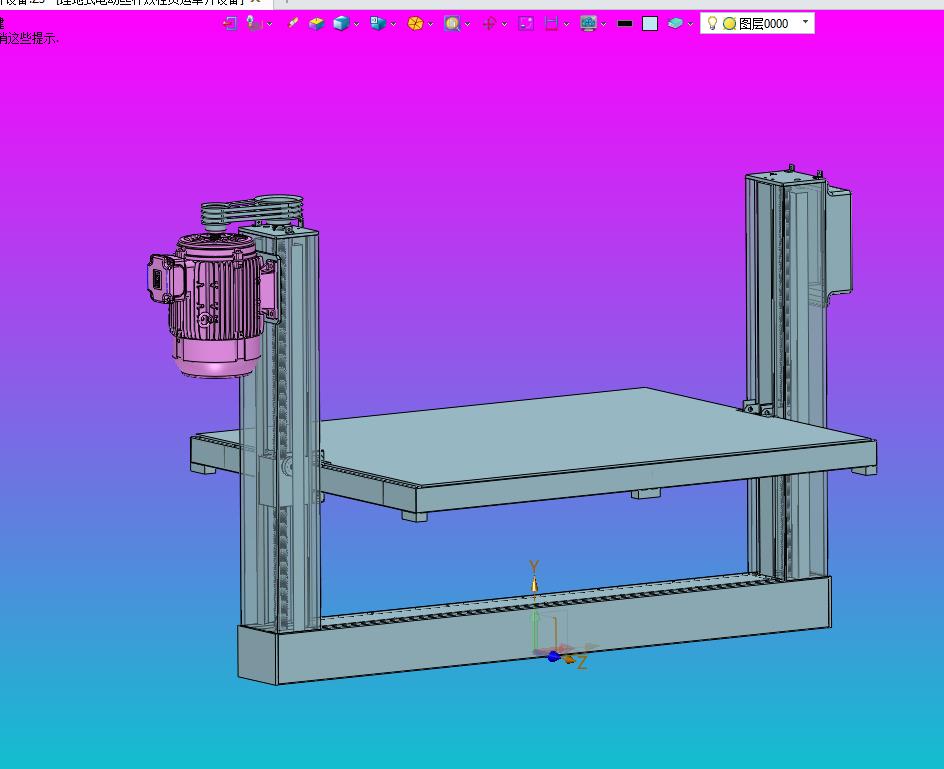
Task: Click the dismiss hints text link
Action: pyautogui.click(x=30, y=38)
